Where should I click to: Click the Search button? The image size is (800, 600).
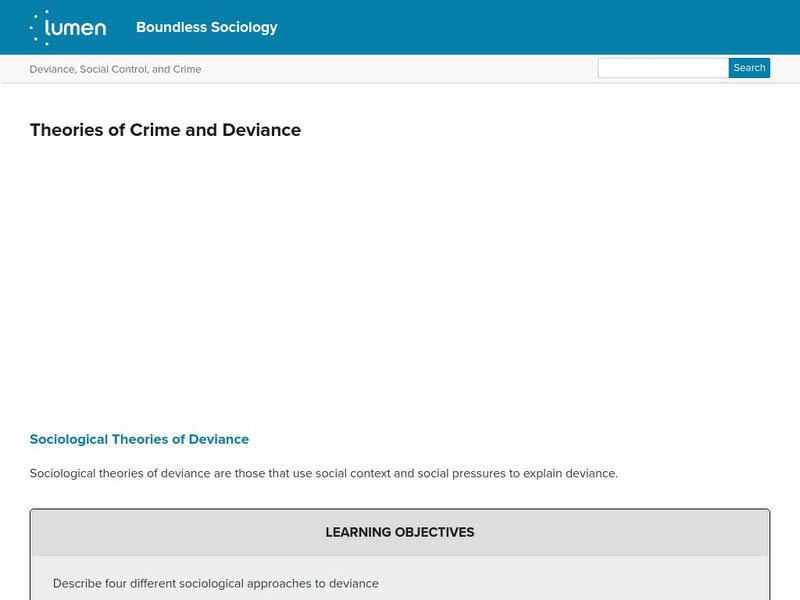click(749, 68)
